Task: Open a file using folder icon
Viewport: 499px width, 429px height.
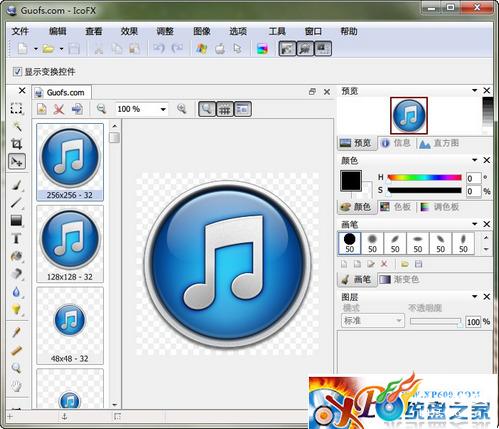Action: tap(48, 49)
